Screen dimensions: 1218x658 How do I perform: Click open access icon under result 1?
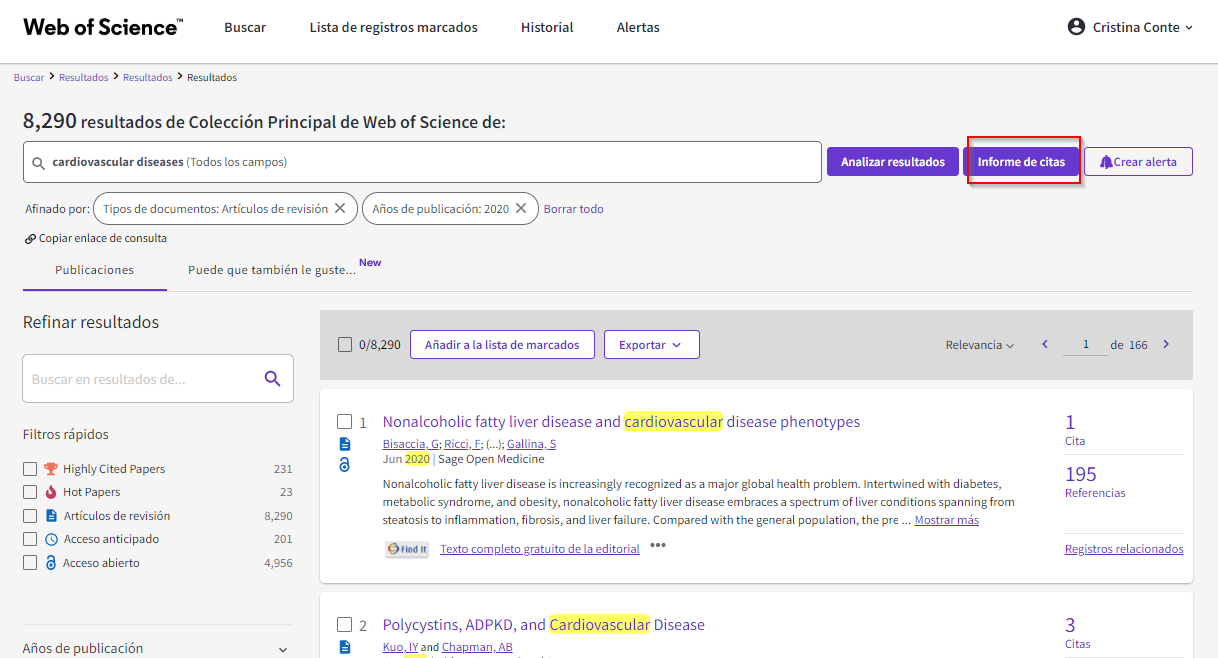345,465
